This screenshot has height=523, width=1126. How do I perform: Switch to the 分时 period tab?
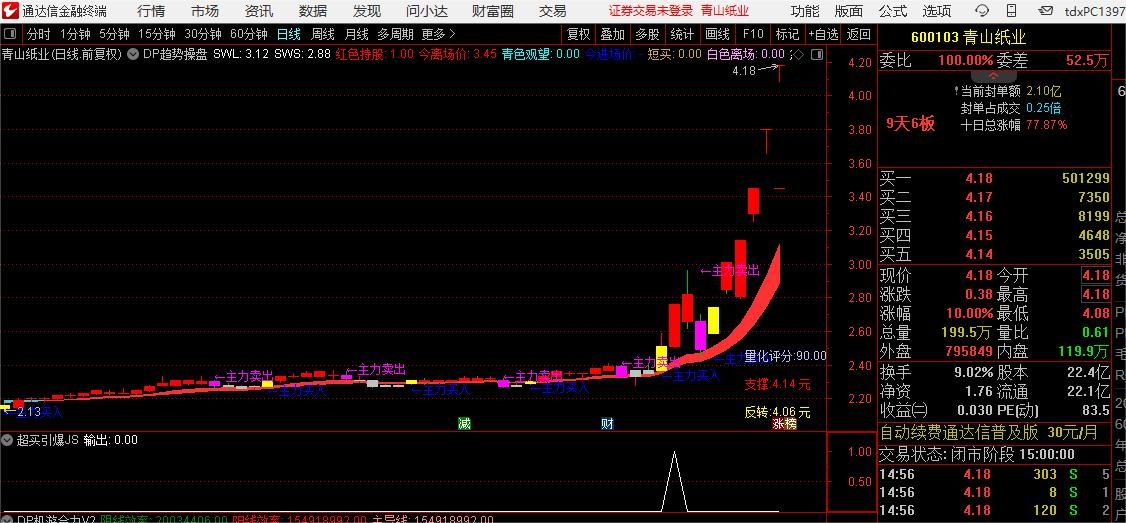[39, 34]
